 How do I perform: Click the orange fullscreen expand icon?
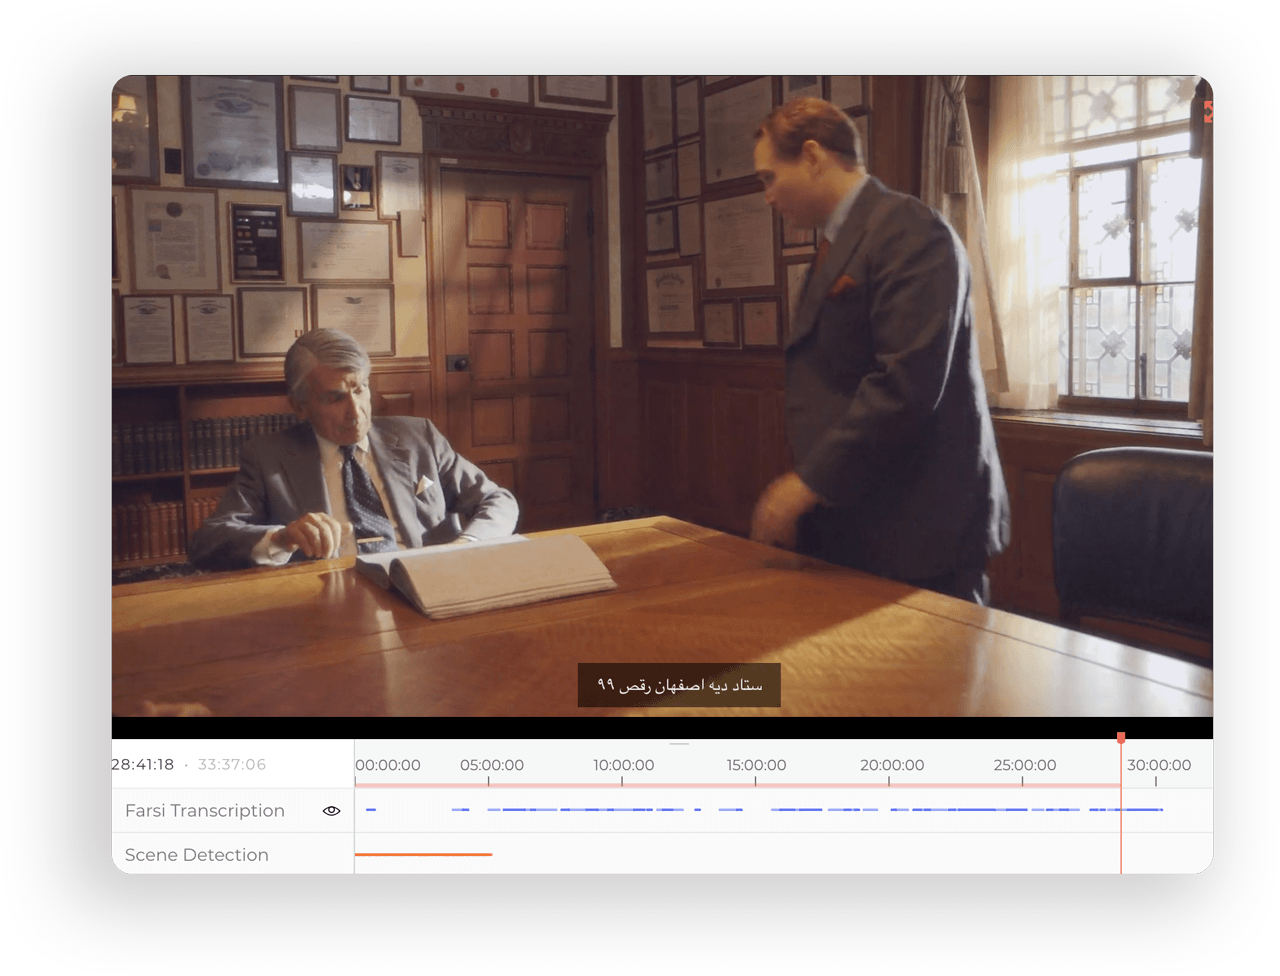point(1208,112)
